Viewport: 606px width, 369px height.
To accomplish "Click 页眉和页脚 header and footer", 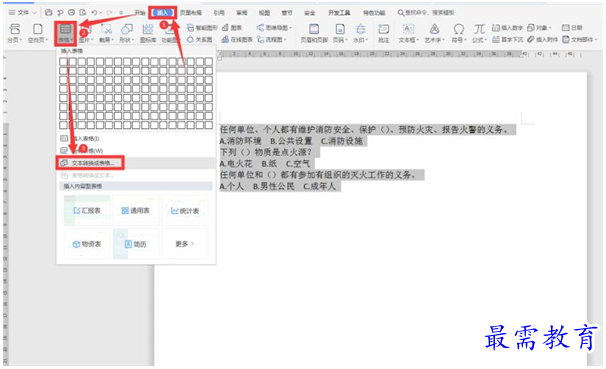I will coord(314,33).
